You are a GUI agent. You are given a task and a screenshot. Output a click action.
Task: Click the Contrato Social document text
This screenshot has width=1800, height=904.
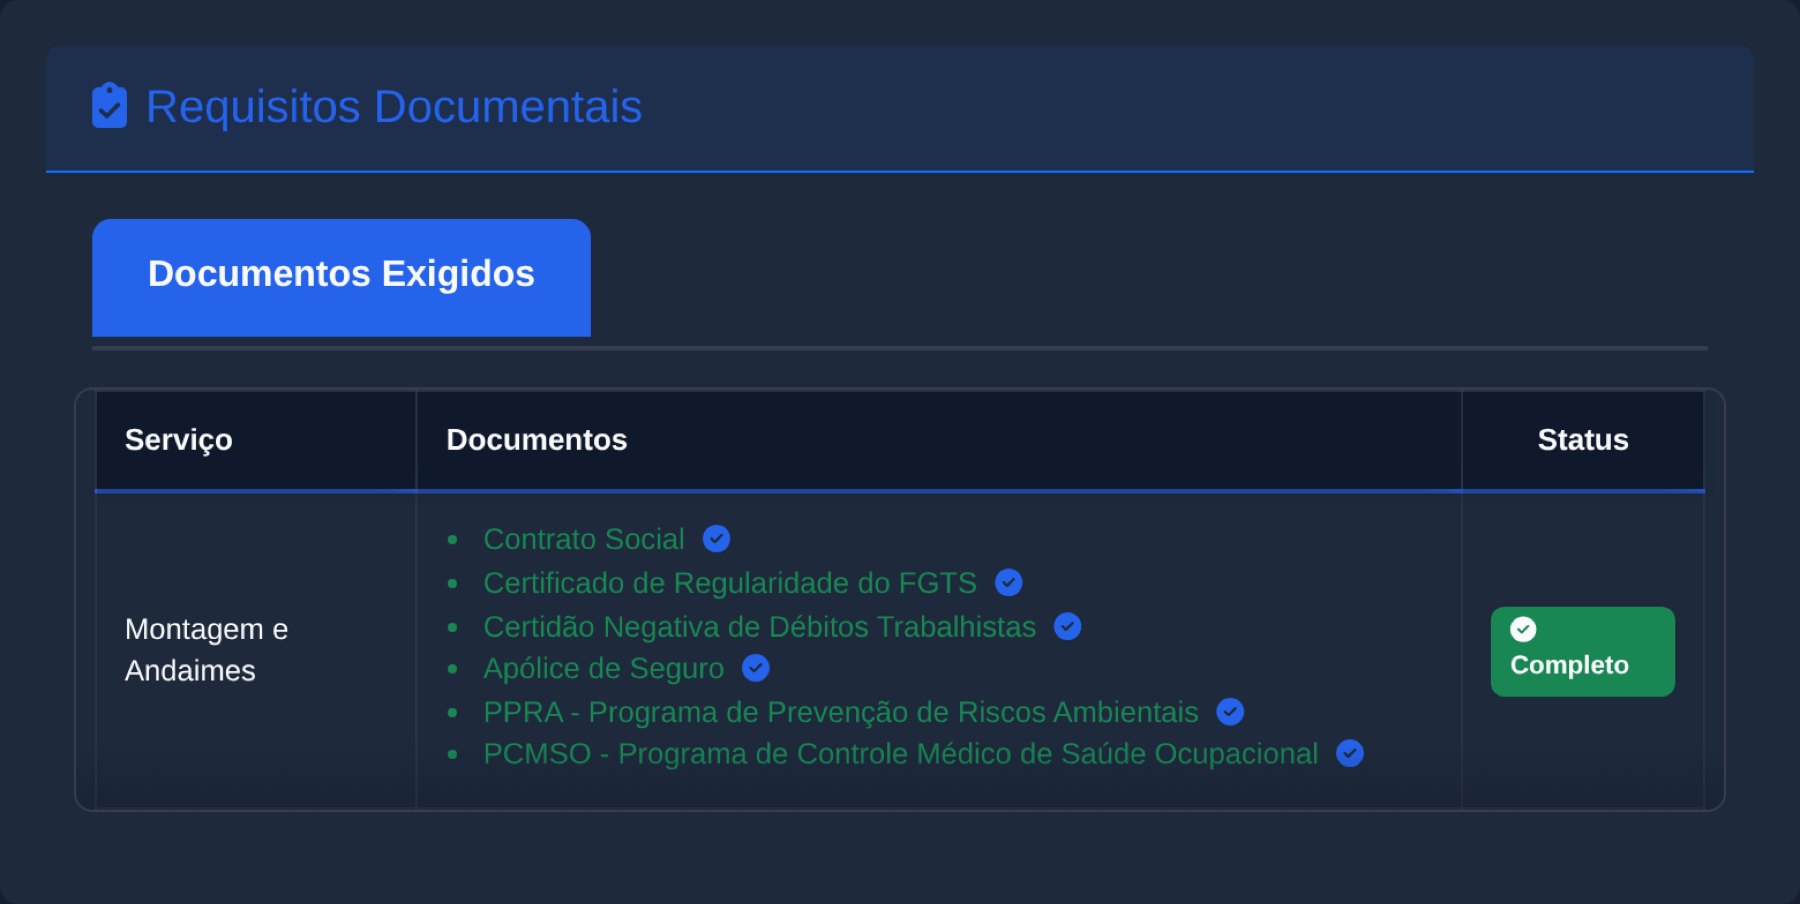(x=584, y=539)
